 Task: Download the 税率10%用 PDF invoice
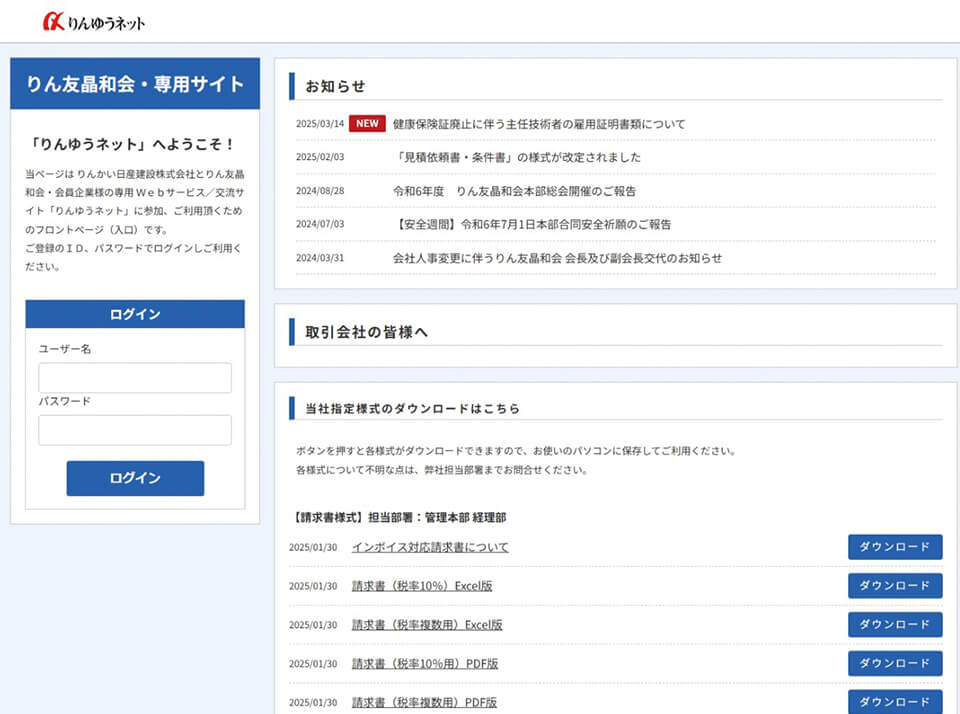click(x=895, y=663)
